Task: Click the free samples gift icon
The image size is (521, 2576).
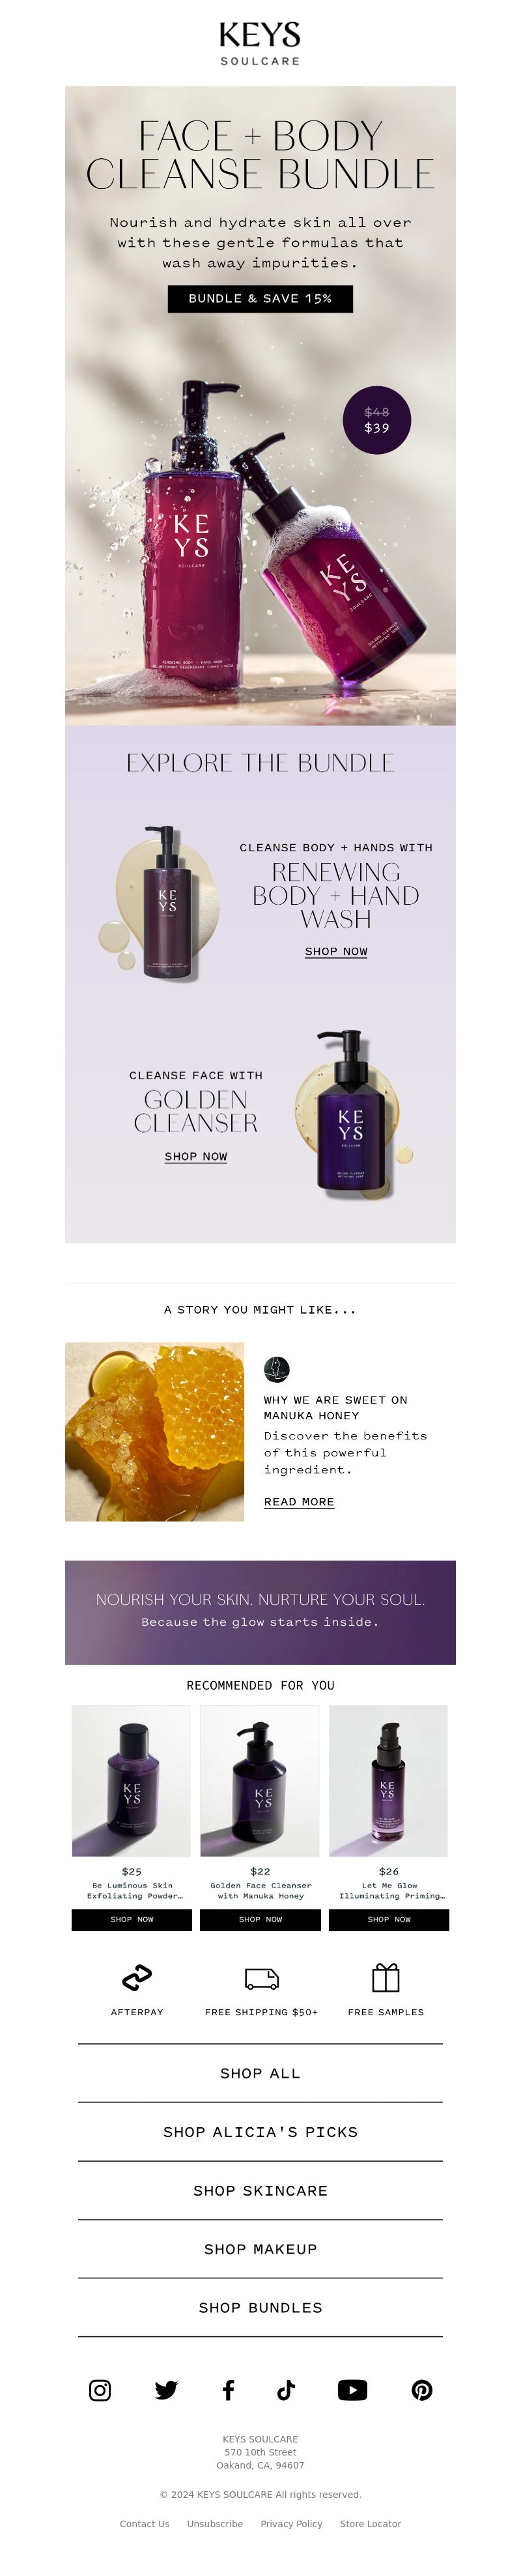Action: (386, 1977)
